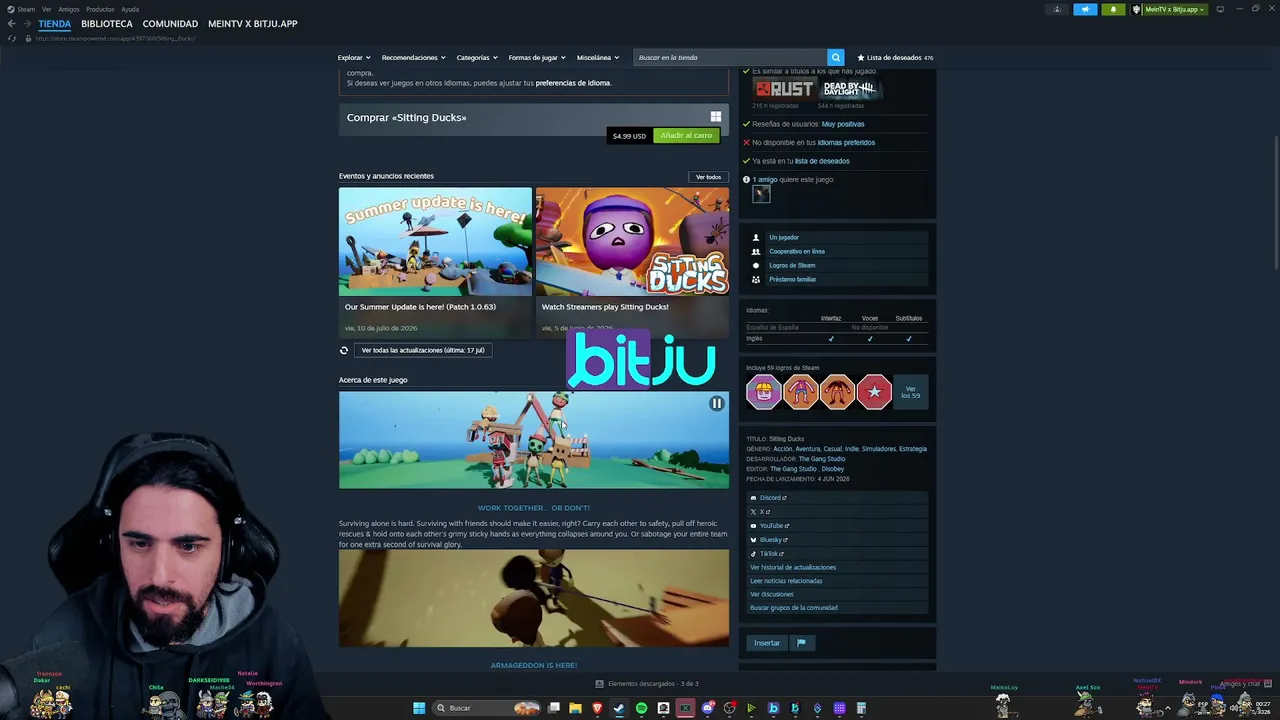Screen dimensions: 1280x720
Task: Open the Productos menu
Action: click(100, 9)
